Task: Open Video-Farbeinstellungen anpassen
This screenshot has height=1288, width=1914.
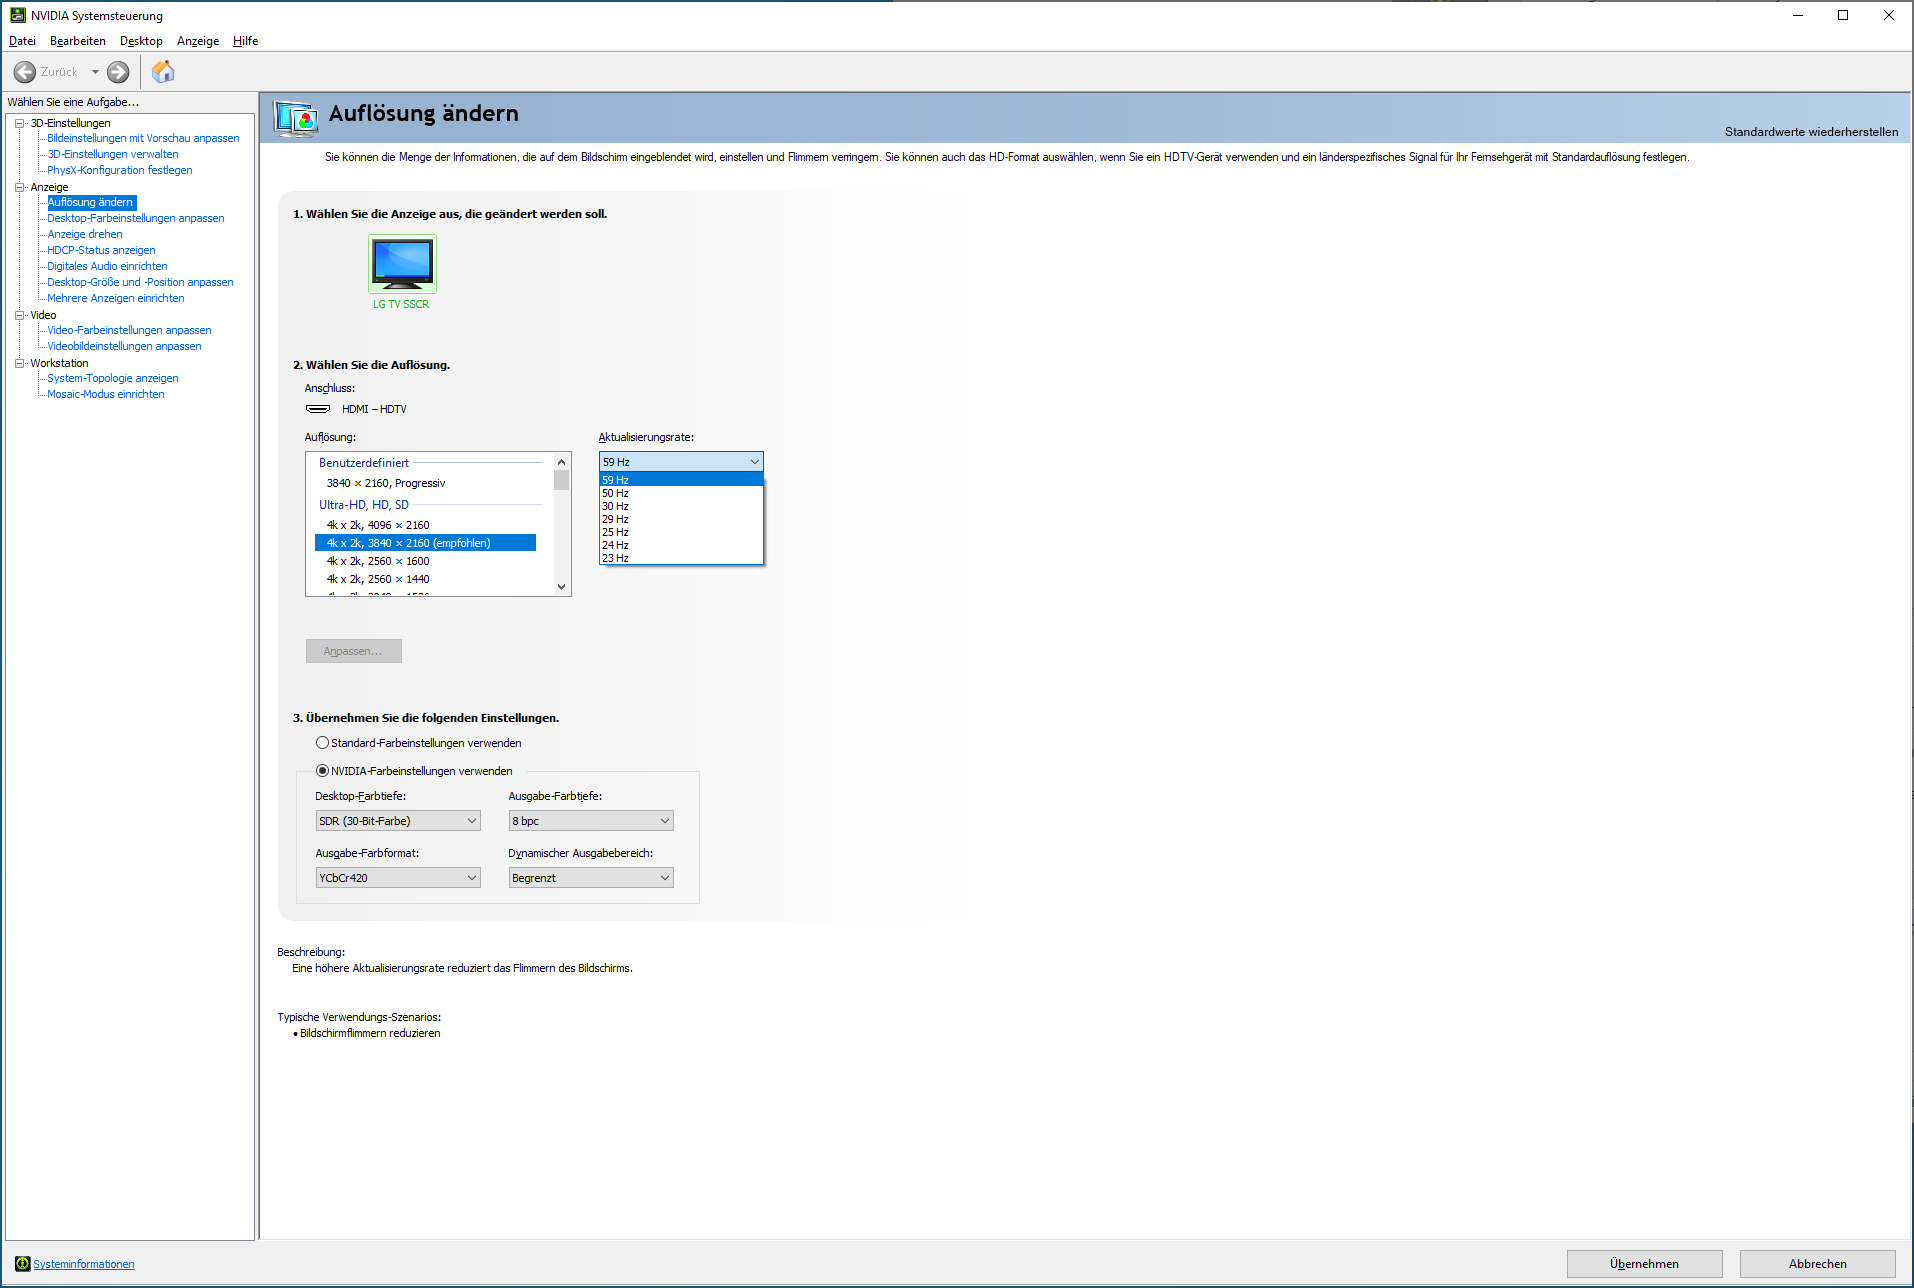Action: [x=129, y=330]
